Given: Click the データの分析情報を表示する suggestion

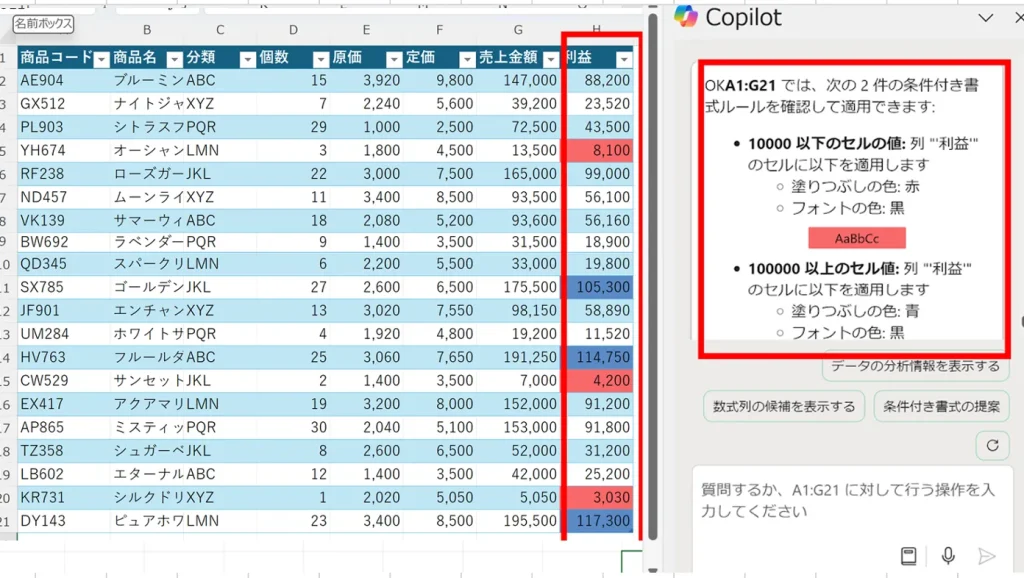Looking at the screenshot, I should (x=915, y=366).
